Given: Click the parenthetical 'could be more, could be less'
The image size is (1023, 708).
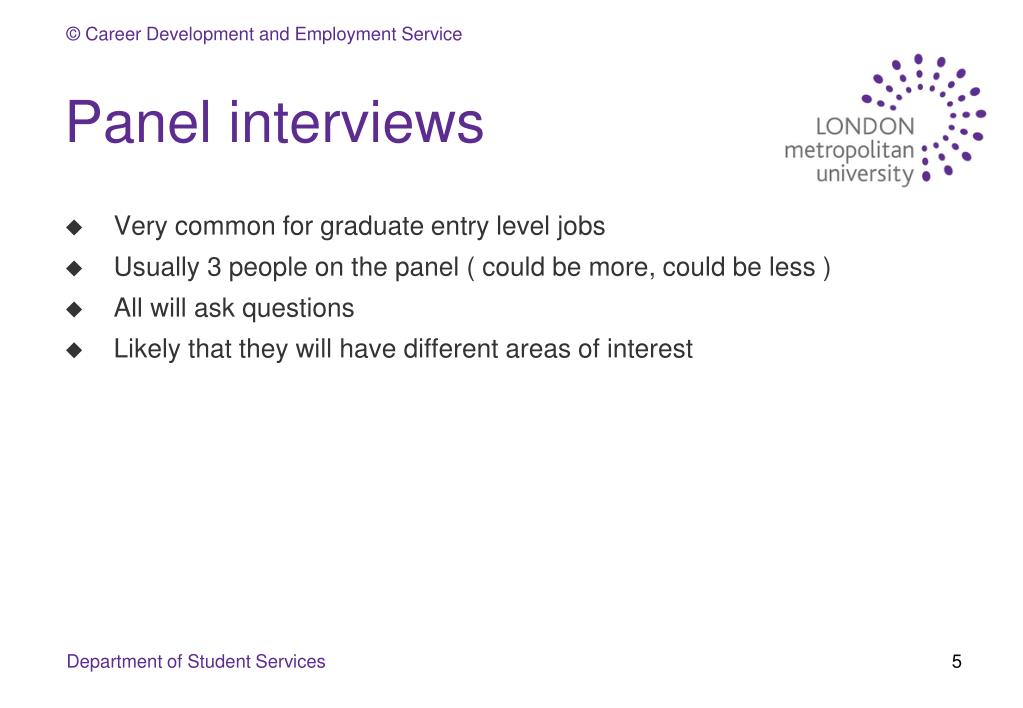Looking at the screenshot, I should point(649,268).
